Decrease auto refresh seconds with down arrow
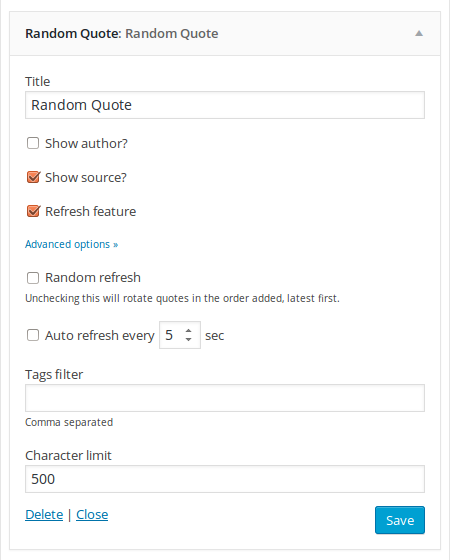The width and height of the screenshot is (450, 560). pyautogui.click(x=189, y=339)
